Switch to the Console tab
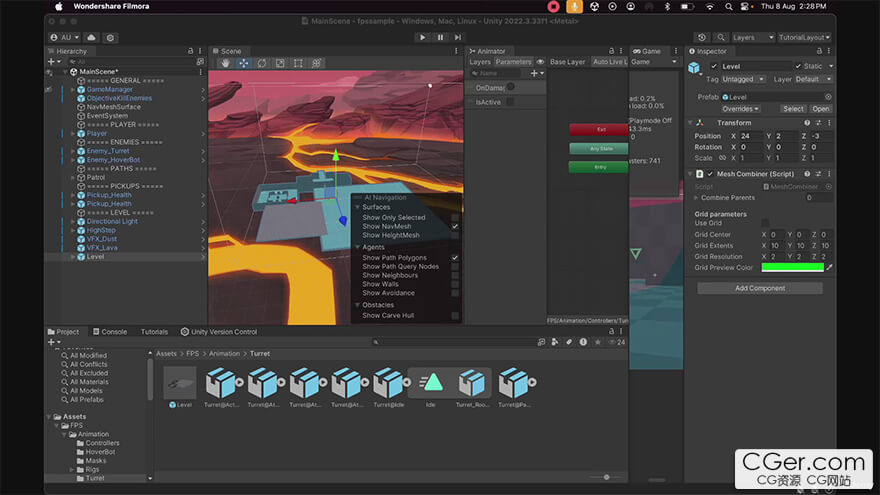Viewport: 880px width, 495px height. pos(109,332)
